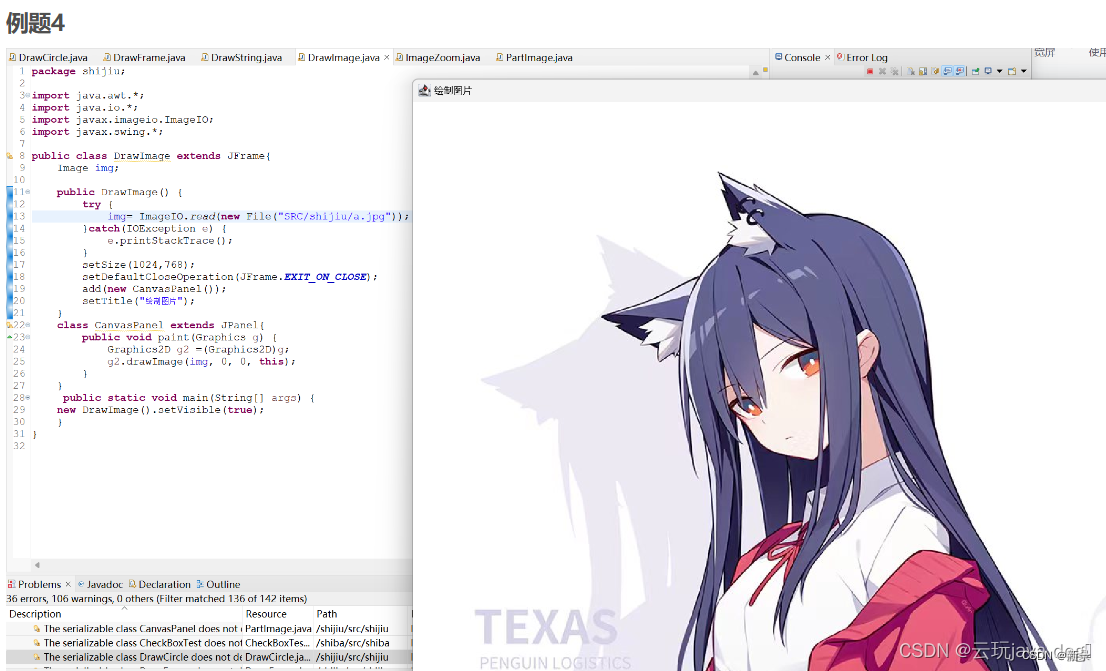Collapse the CanvasPanel class at line 22
Image resolution: width=1106 pixels, height=671 pixels.
(x=28, y=325)
